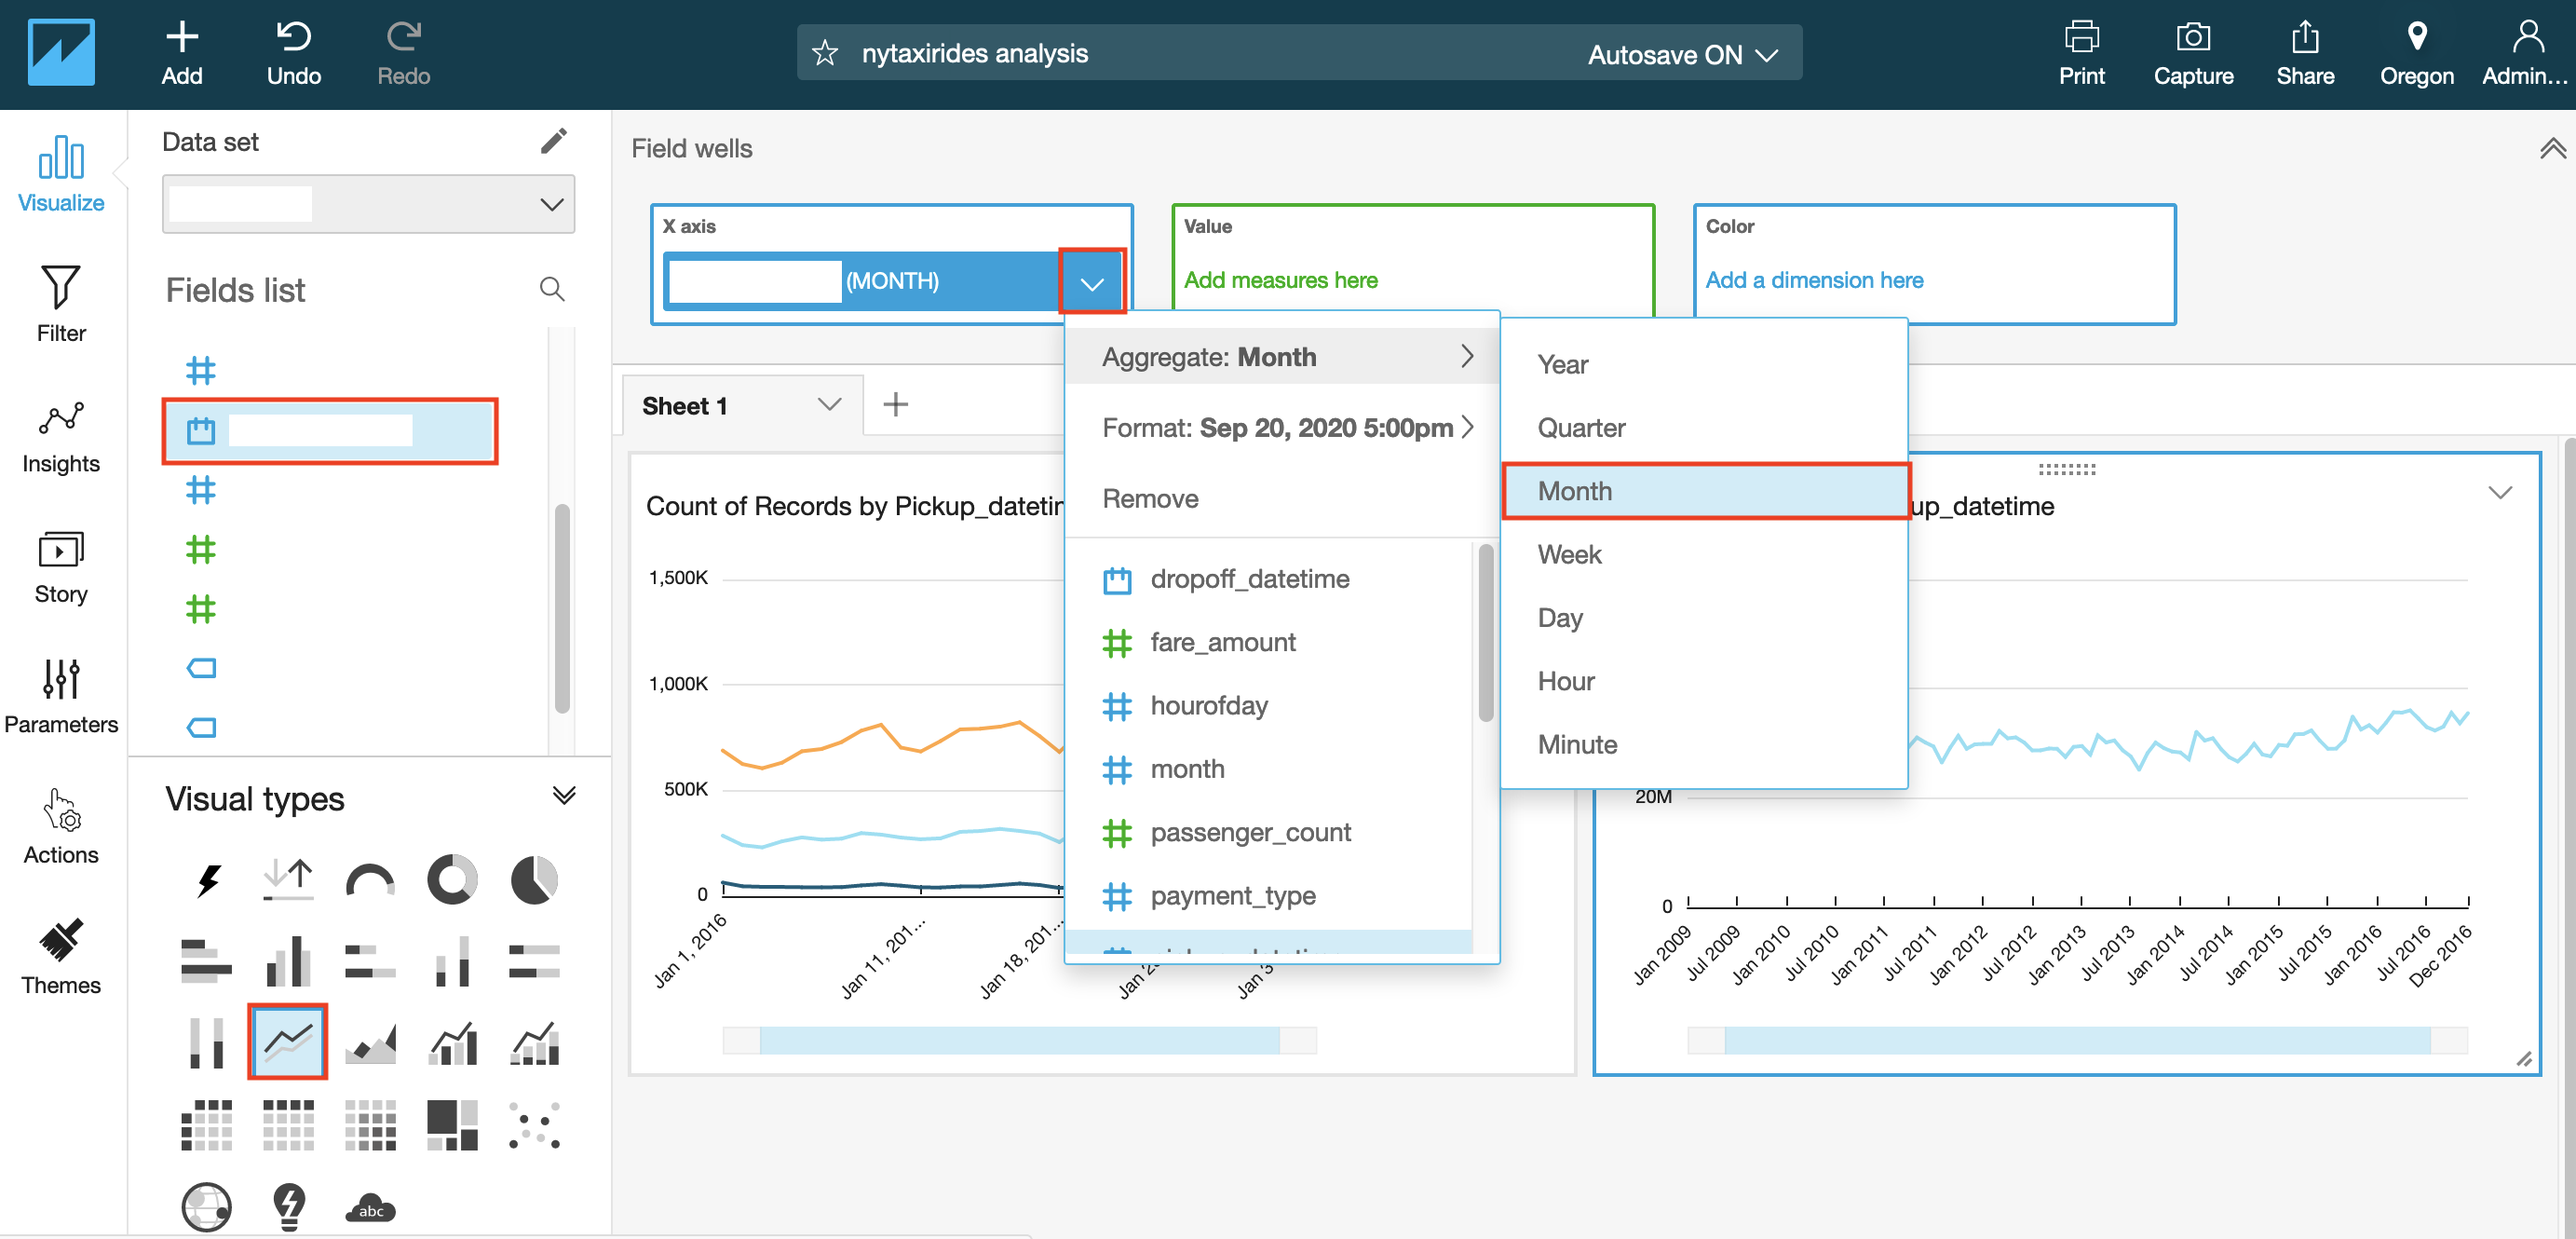Search the fields list

552,289
